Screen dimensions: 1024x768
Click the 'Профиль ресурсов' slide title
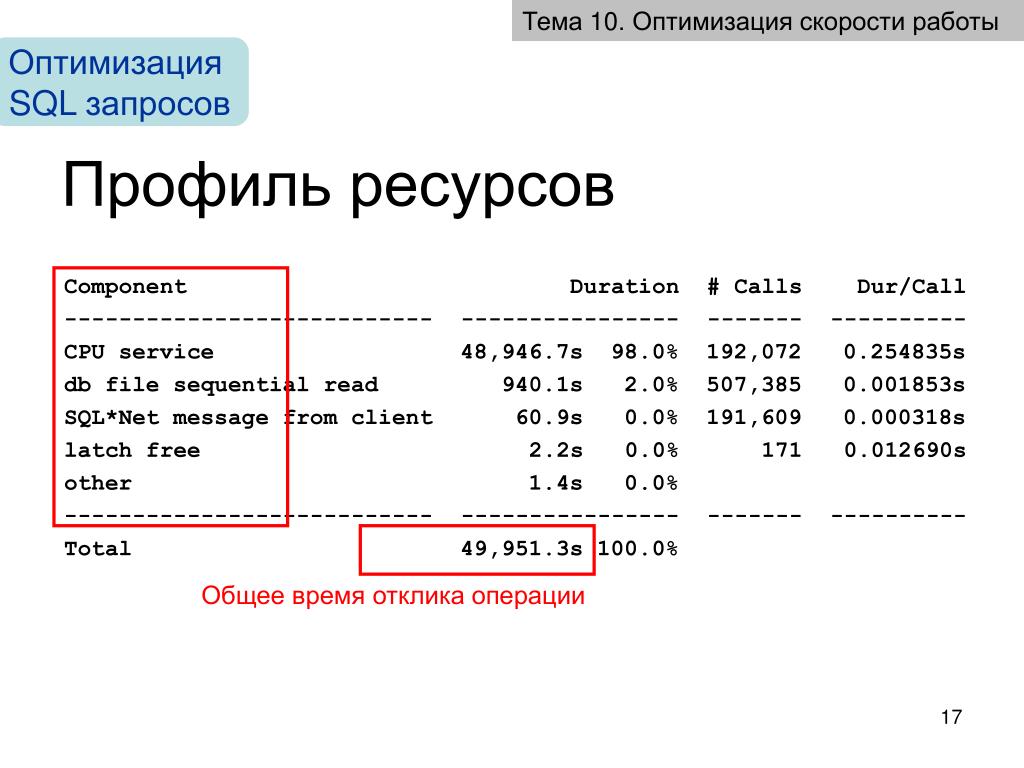(x=338, y=185)
